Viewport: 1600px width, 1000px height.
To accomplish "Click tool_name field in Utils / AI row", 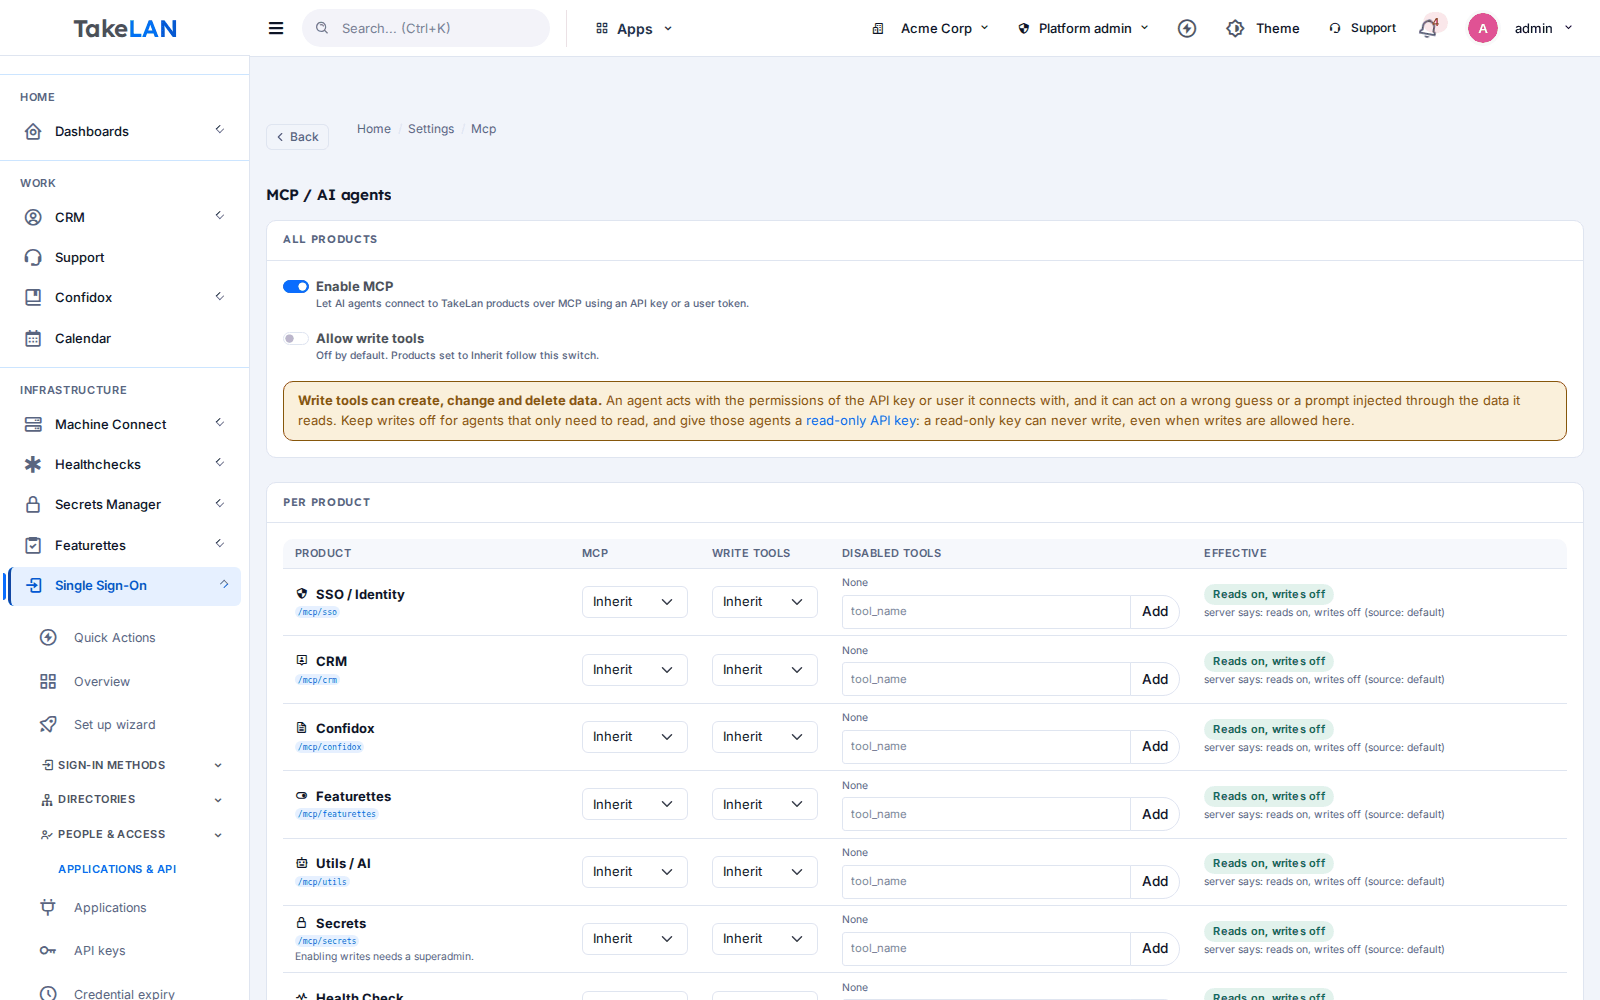I will (986, 881).
